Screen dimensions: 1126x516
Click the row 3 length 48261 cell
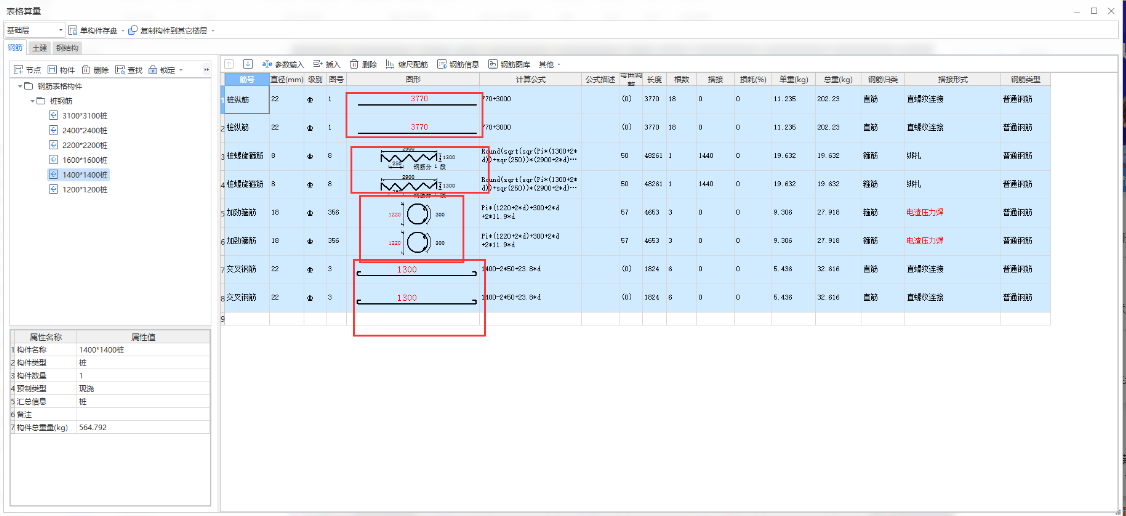[x=654, y=156]
